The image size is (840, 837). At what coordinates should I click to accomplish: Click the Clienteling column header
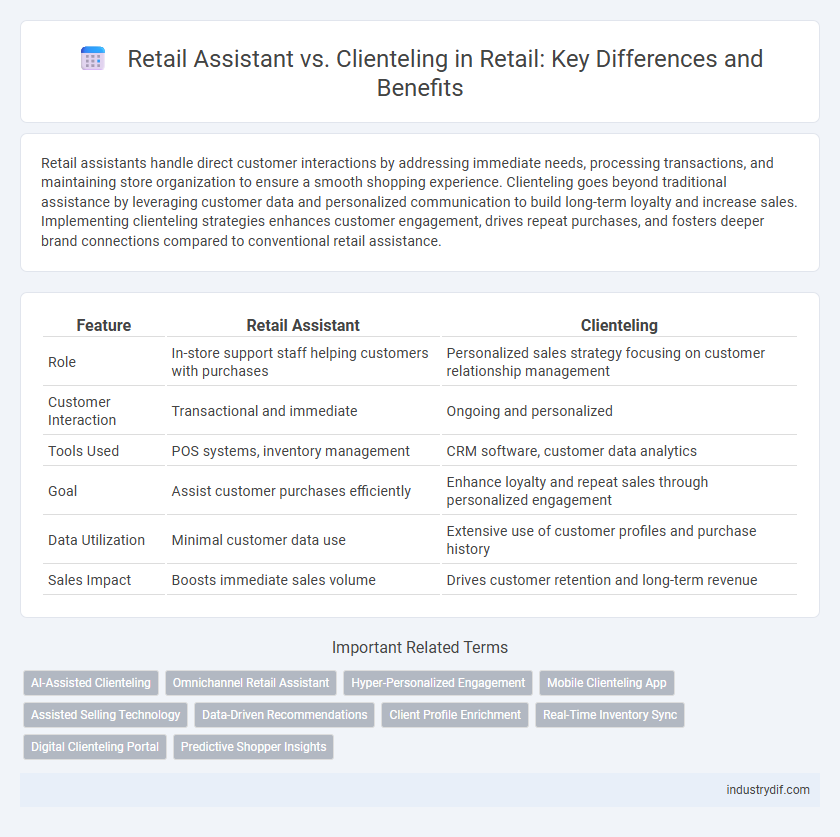(x=619, y=325)
